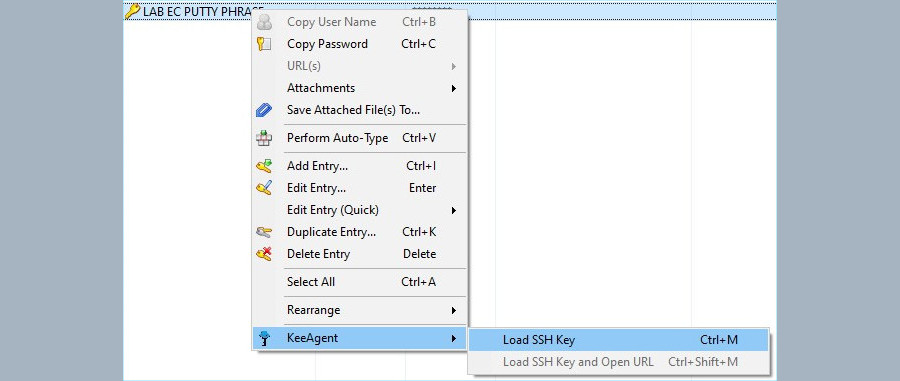Click the Edit Entry pencil key icon
The image size is (900, 381).
point(264,188)
